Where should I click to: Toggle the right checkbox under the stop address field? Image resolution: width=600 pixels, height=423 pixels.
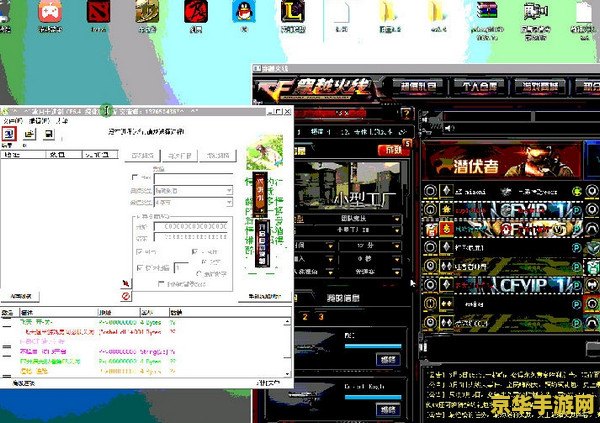point(195,252)
